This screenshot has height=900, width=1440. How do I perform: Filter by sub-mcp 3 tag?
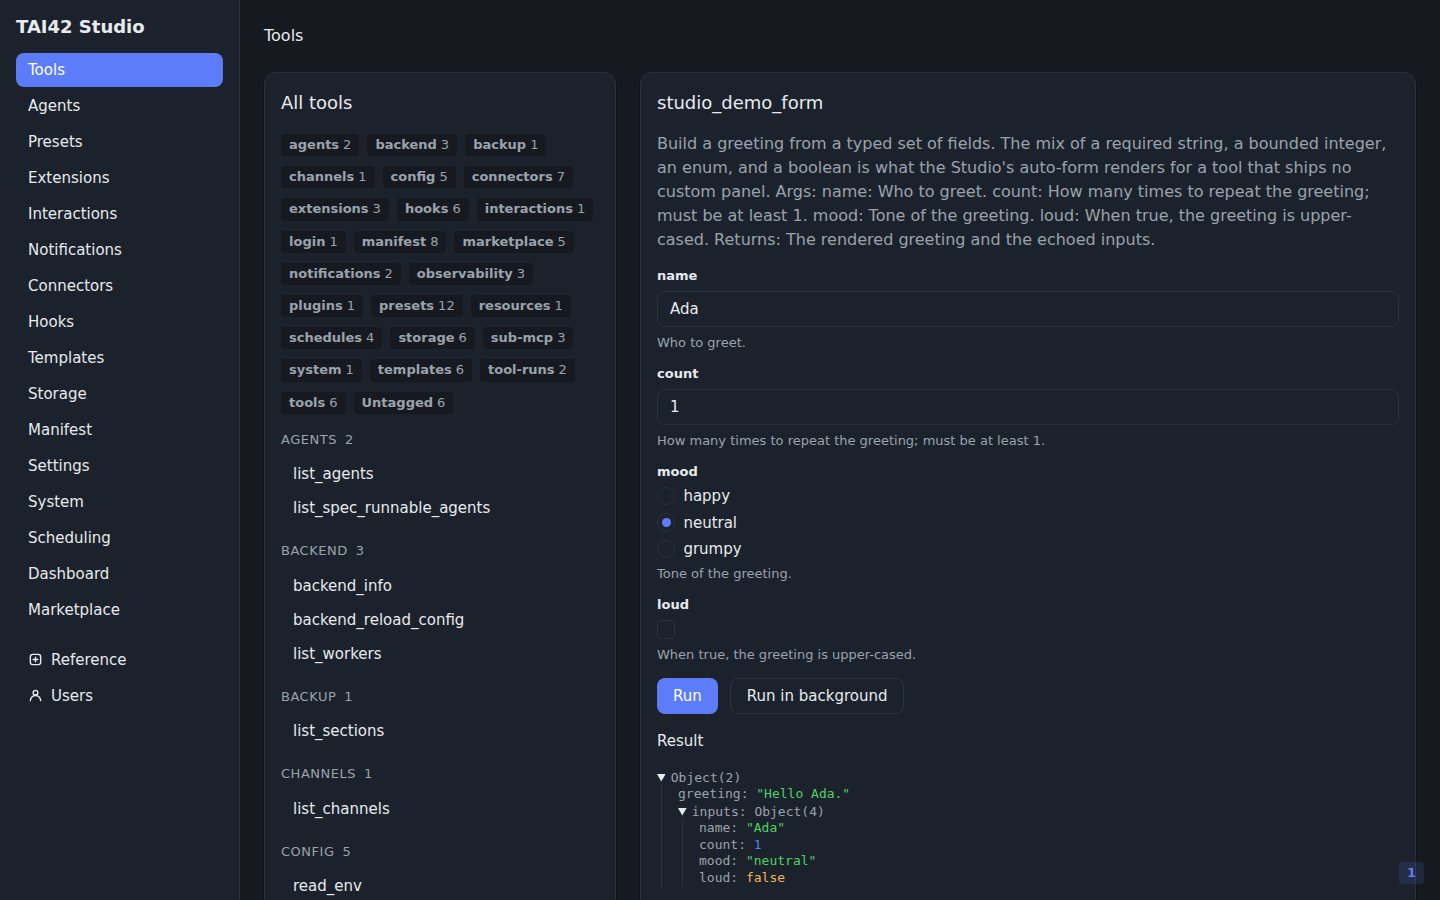[x=528, y=338]
